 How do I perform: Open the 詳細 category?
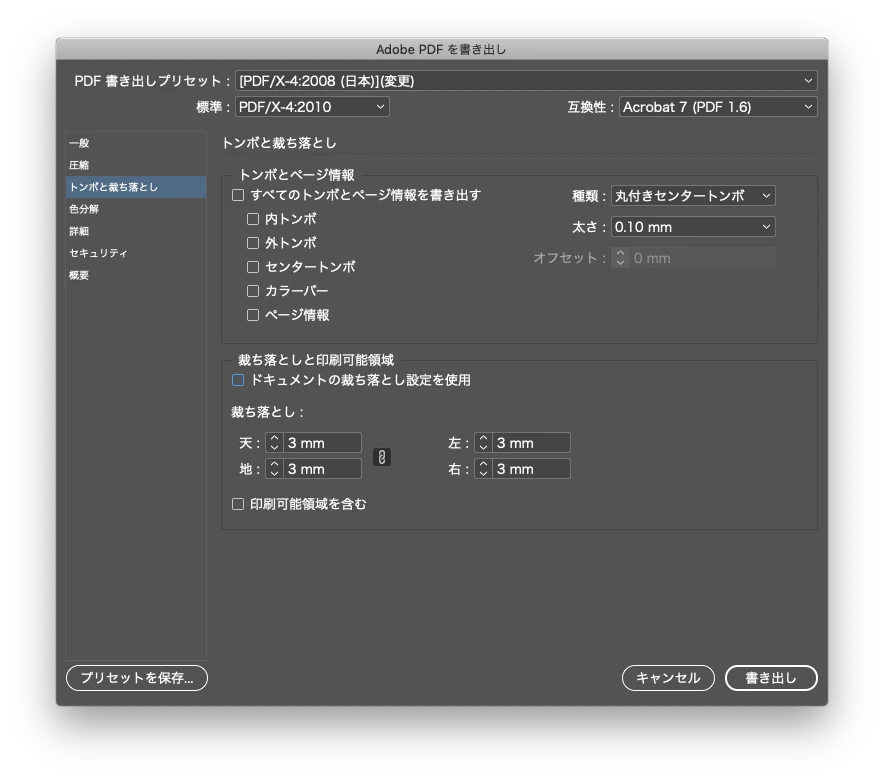[136, 231]
